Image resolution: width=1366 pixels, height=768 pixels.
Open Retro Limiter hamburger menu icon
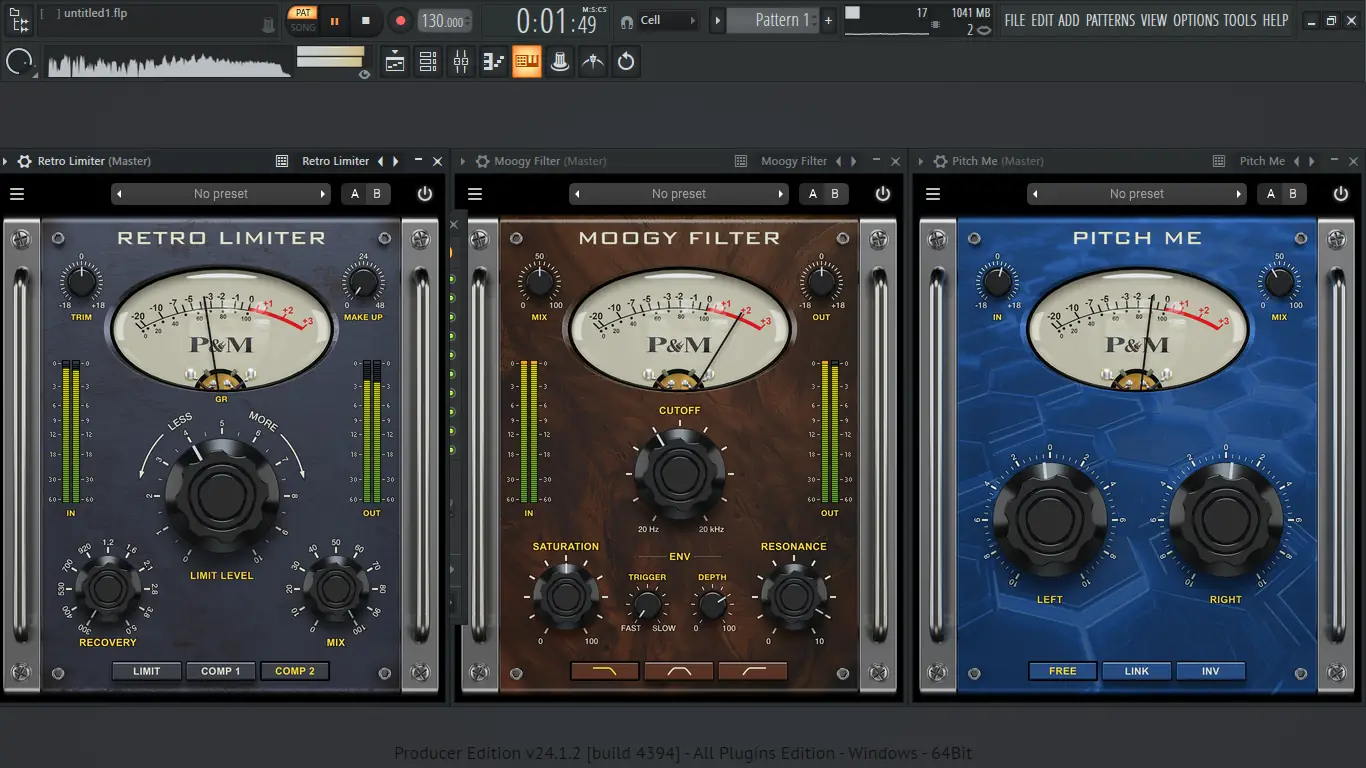tap(17, 194)
